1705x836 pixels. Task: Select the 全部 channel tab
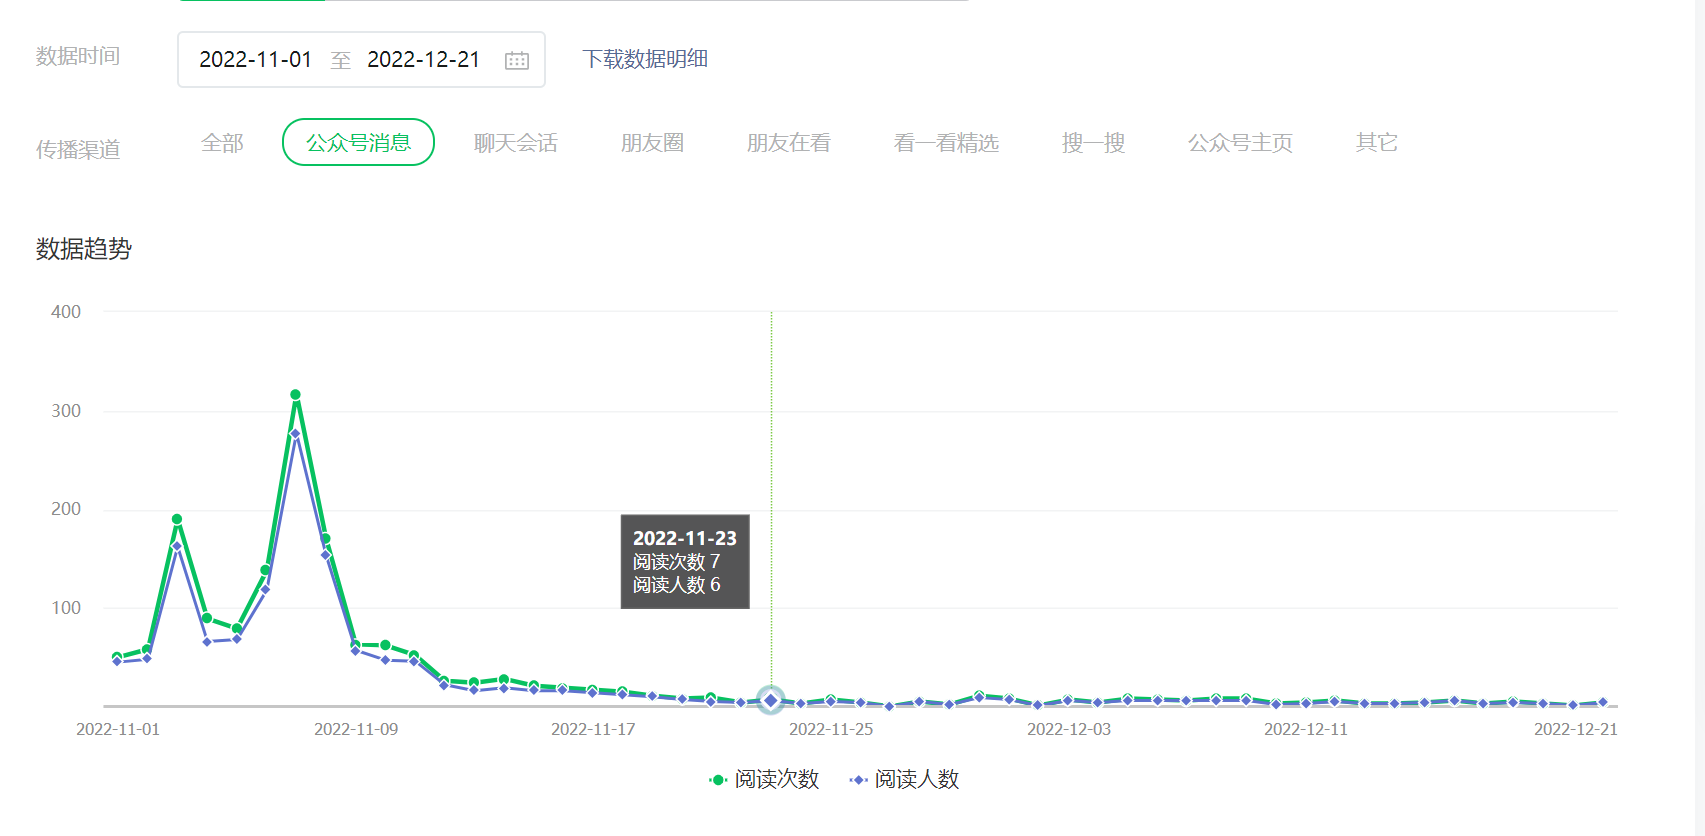[x=222, y=143]
